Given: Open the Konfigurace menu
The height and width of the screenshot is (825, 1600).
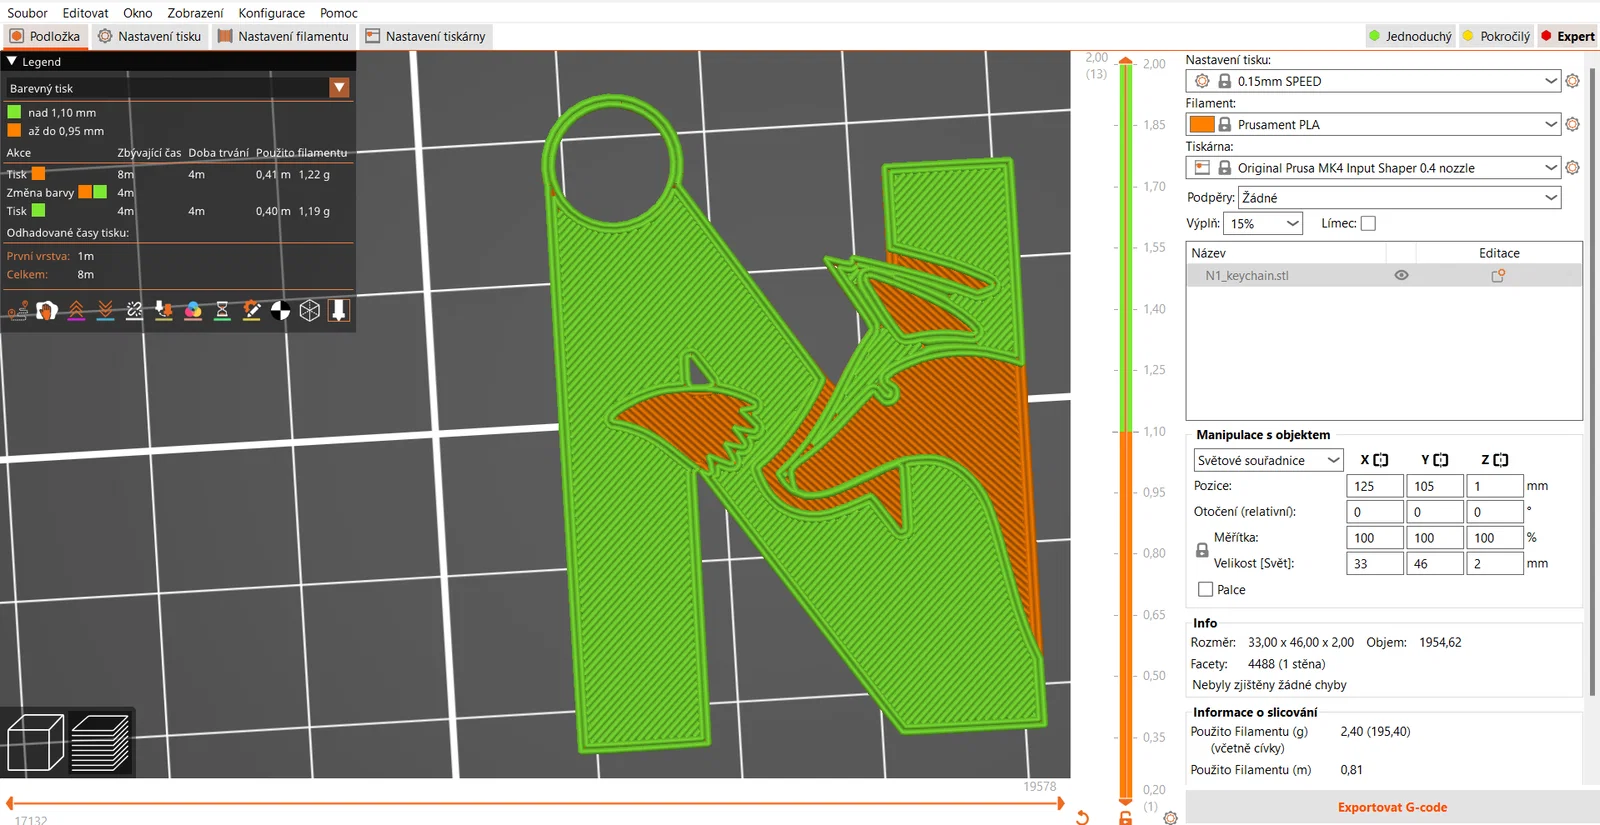Looking at the screenshot, I should tap(271, 13).
